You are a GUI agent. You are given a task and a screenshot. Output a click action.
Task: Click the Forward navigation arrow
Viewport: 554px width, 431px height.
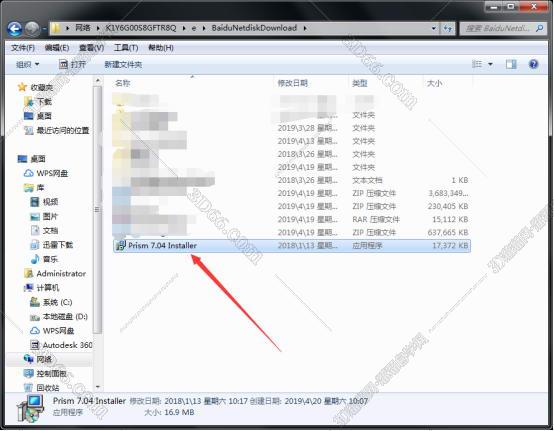[32, 28]
